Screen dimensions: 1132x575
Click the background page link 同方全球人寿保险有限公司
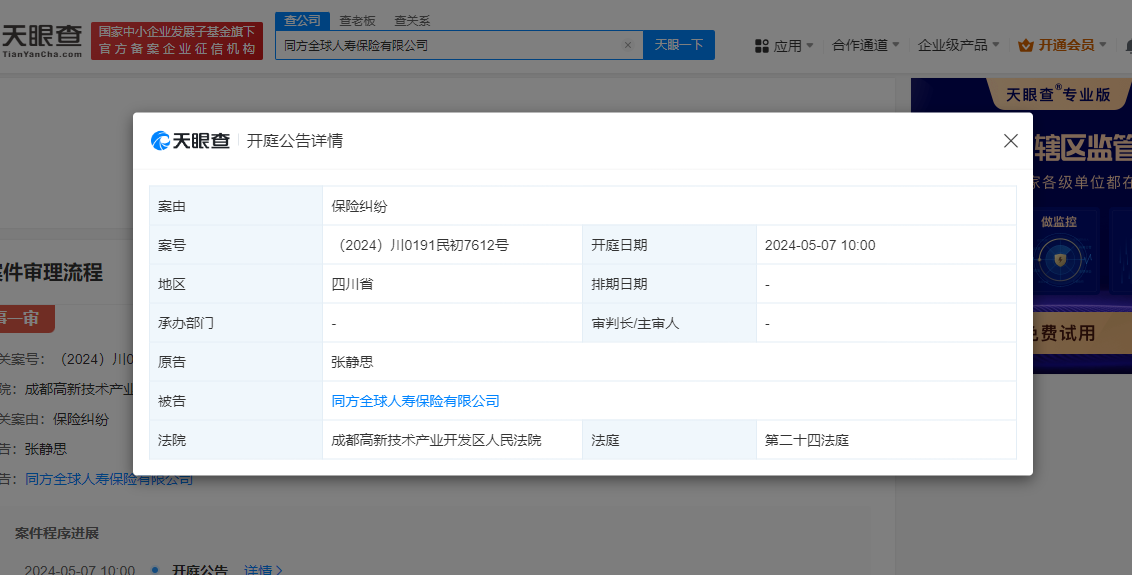pos(109,478)
